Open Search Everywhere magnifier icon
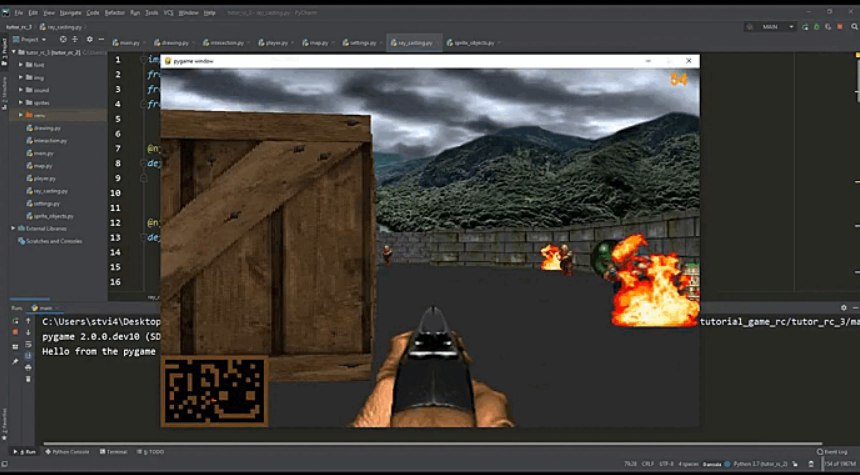This screenshot has width=860, height=475. pyautogui.click(x=854, y=27)
